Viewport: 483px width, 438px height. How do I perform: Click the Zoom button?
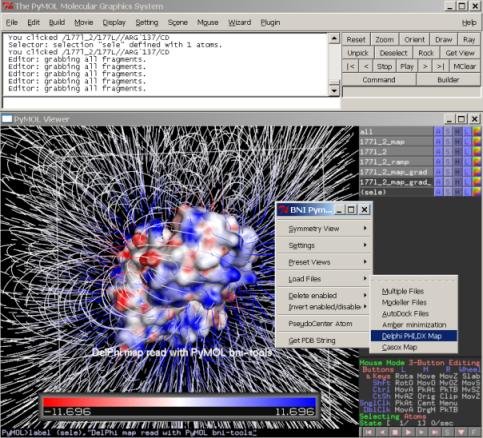click(384, 39)
